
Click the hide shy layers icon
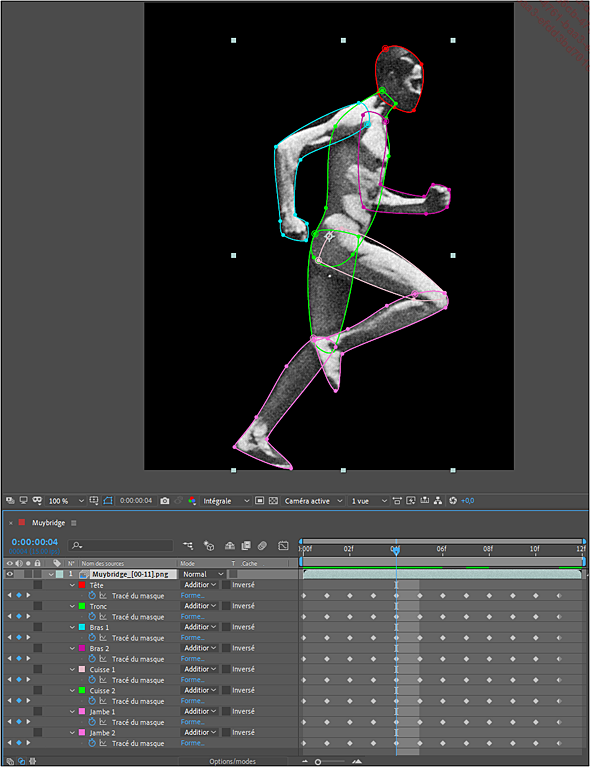pyautogui.click(x=229, y=545)
